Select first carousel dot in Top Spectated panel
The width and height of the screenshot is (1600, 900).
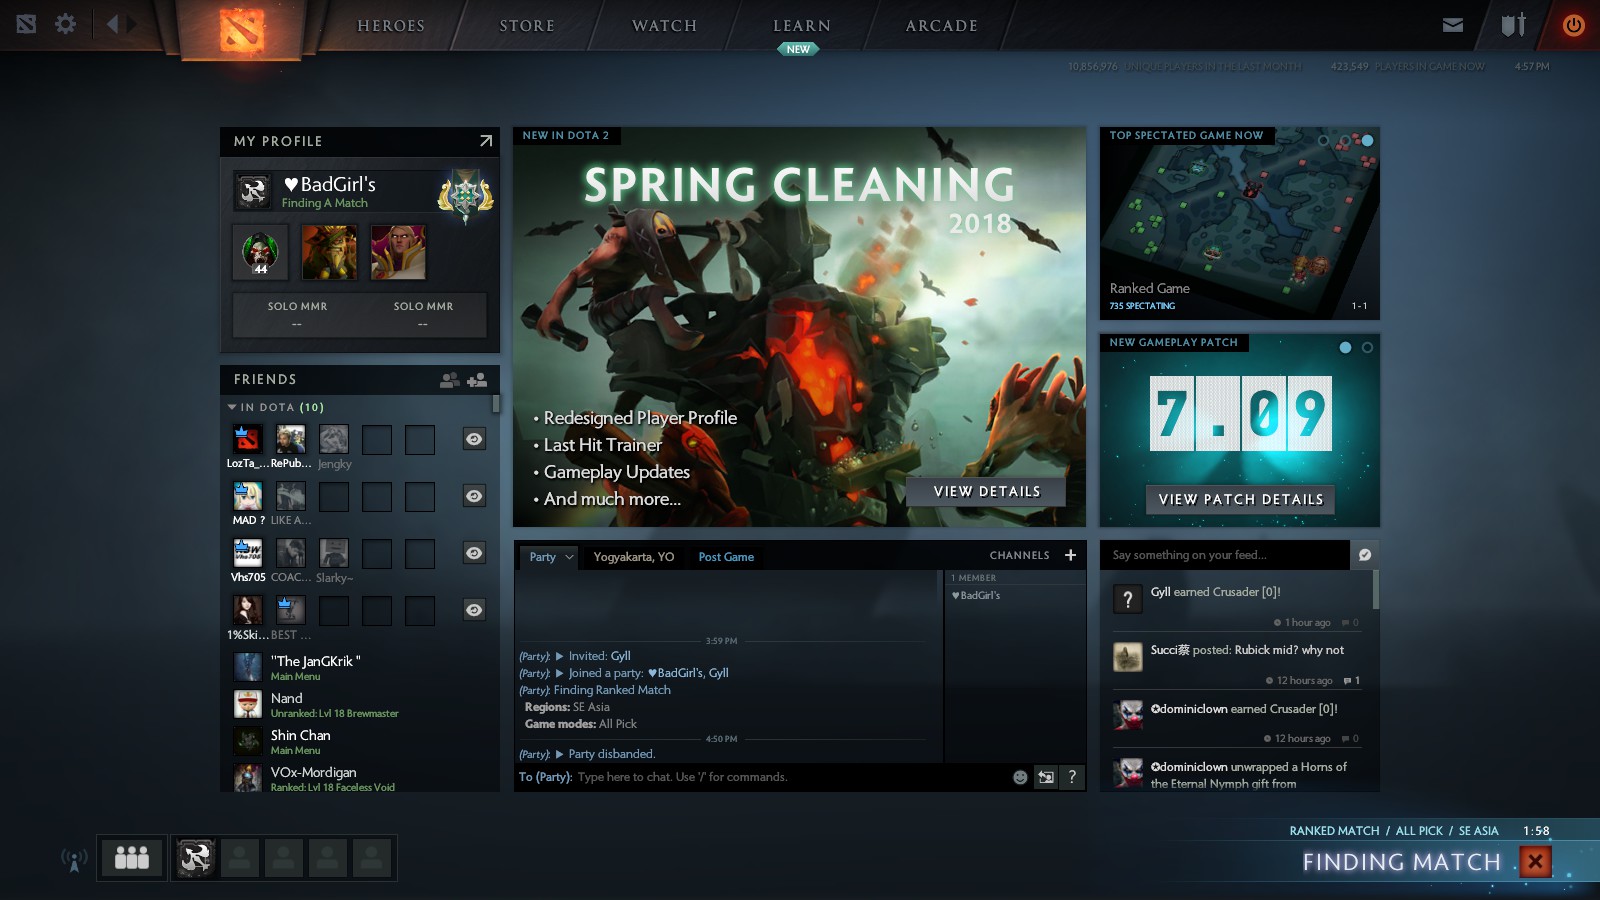tap(1323, 141)
